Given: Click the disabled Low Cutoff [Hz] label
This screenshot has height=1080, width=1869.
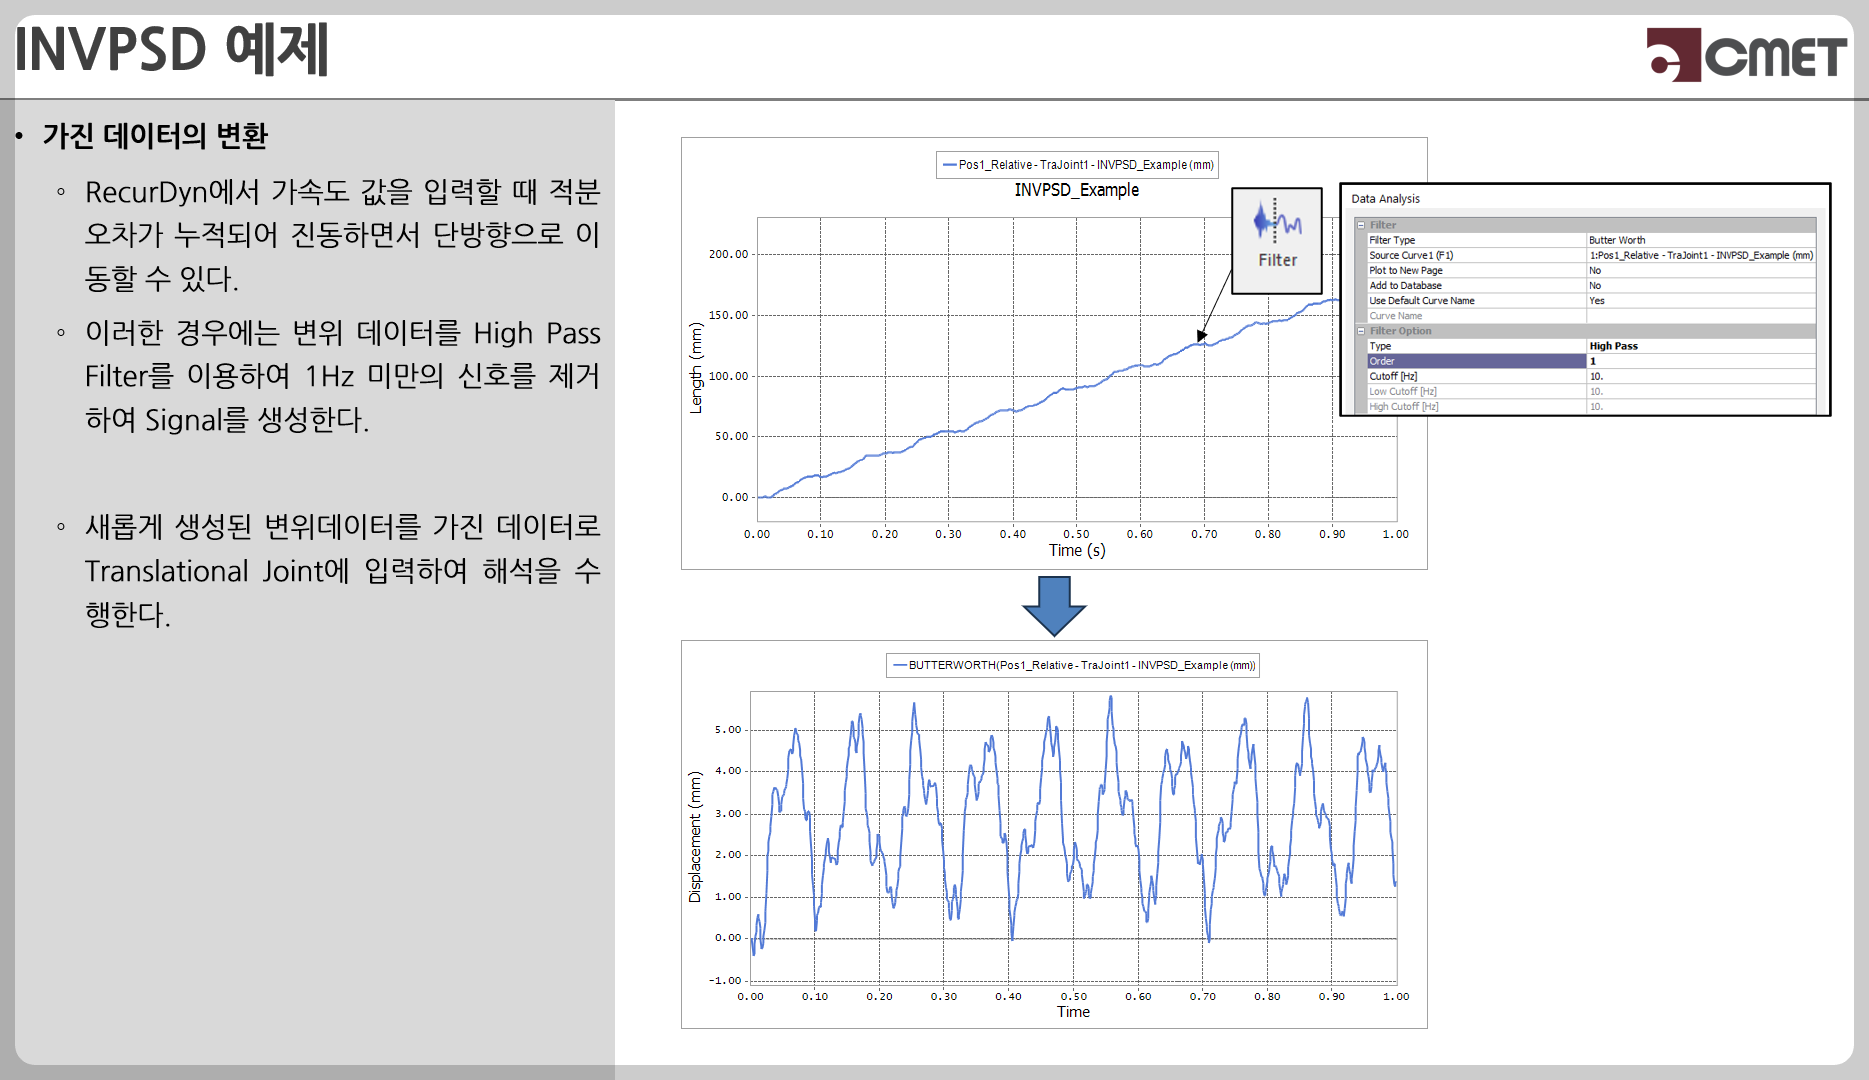Looking at the screenshot, I should (x=1403, y=391).
